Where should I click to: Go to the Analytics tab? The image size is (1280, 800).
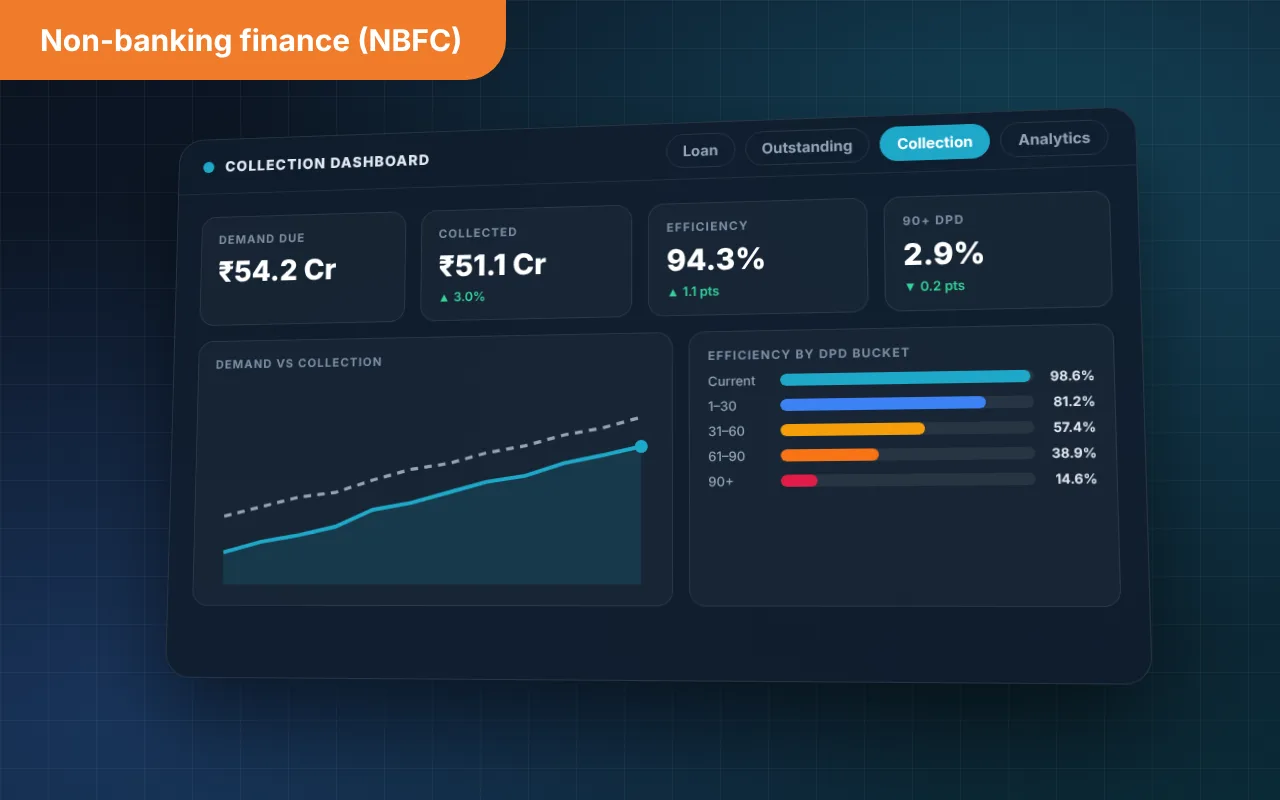click(1054, 139)
